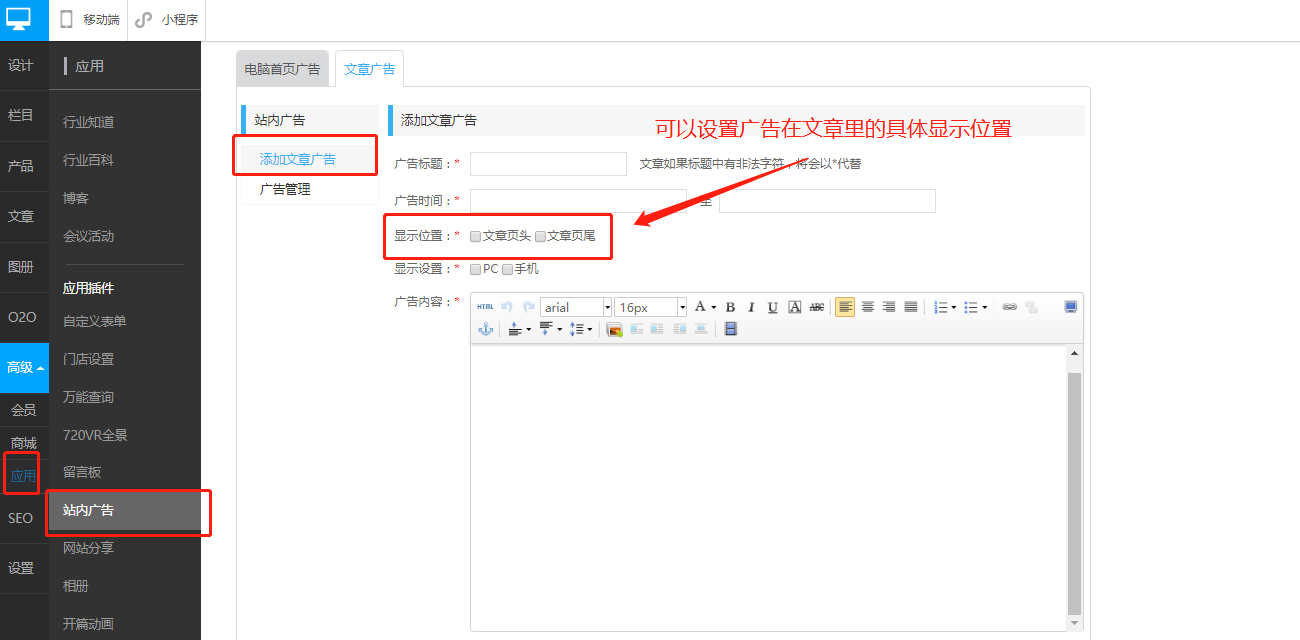Collapse the 高级 sidebar section
Viewport: 1300px width, 640px height.
(24, 367)
